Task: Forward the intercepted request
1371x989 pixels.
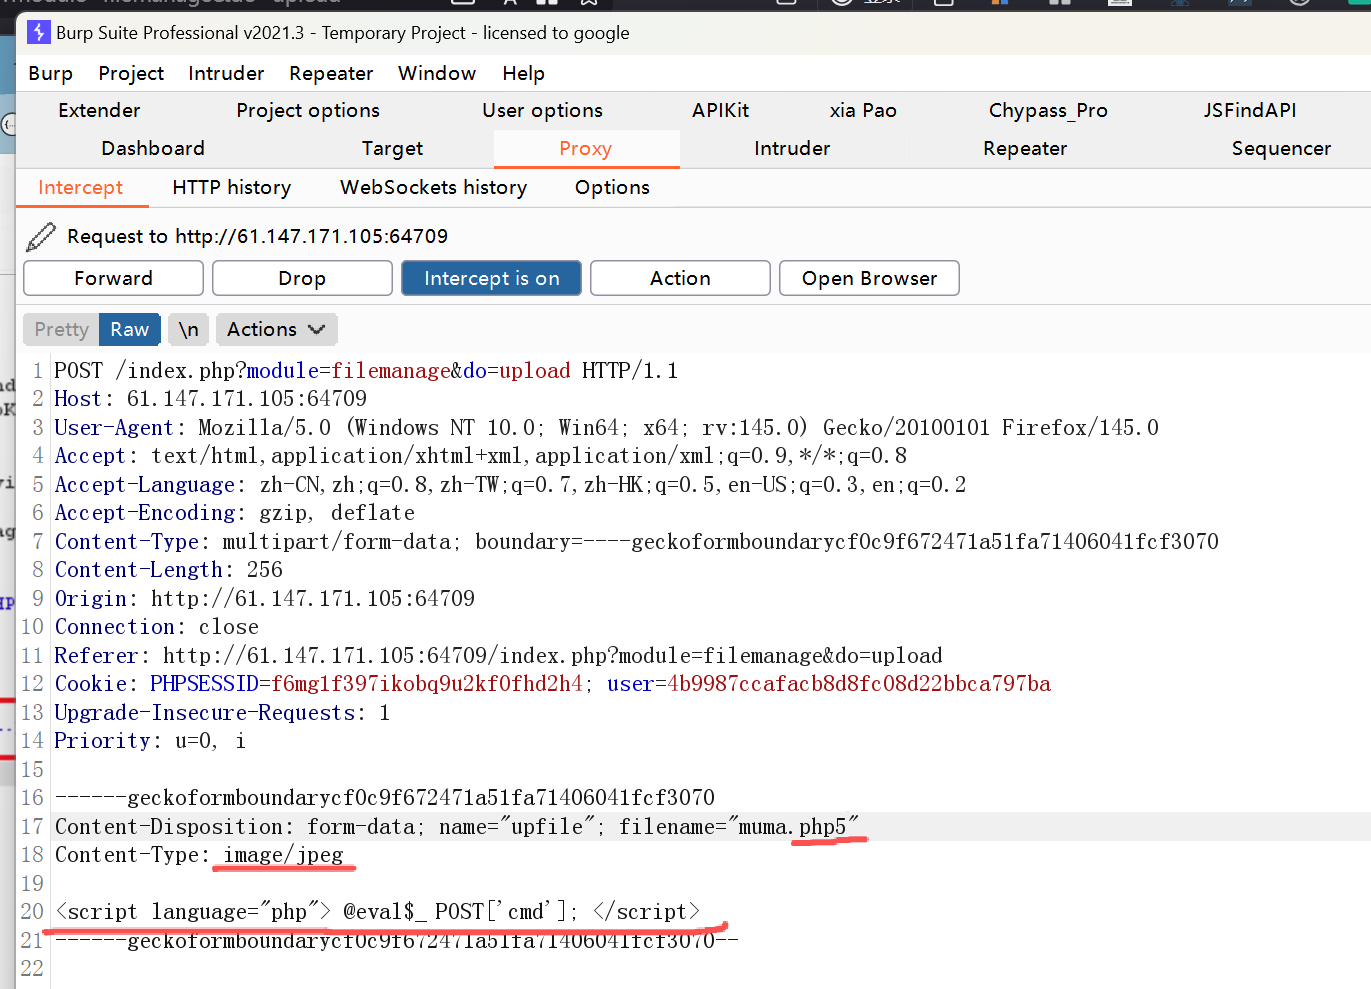Action: point(113,278)
